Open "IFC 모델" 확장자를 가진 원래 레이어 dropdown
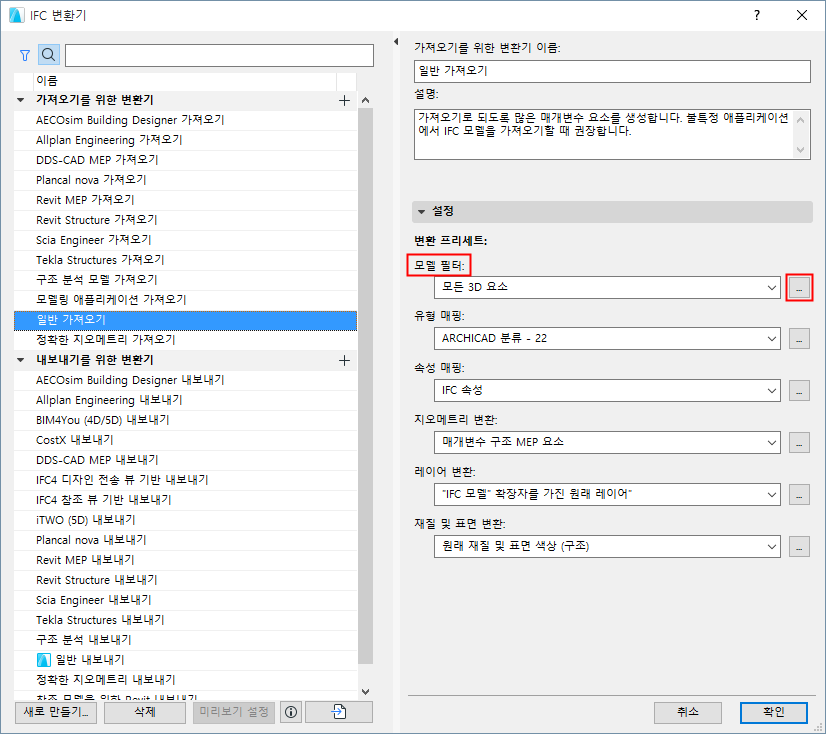 point(607,495)
